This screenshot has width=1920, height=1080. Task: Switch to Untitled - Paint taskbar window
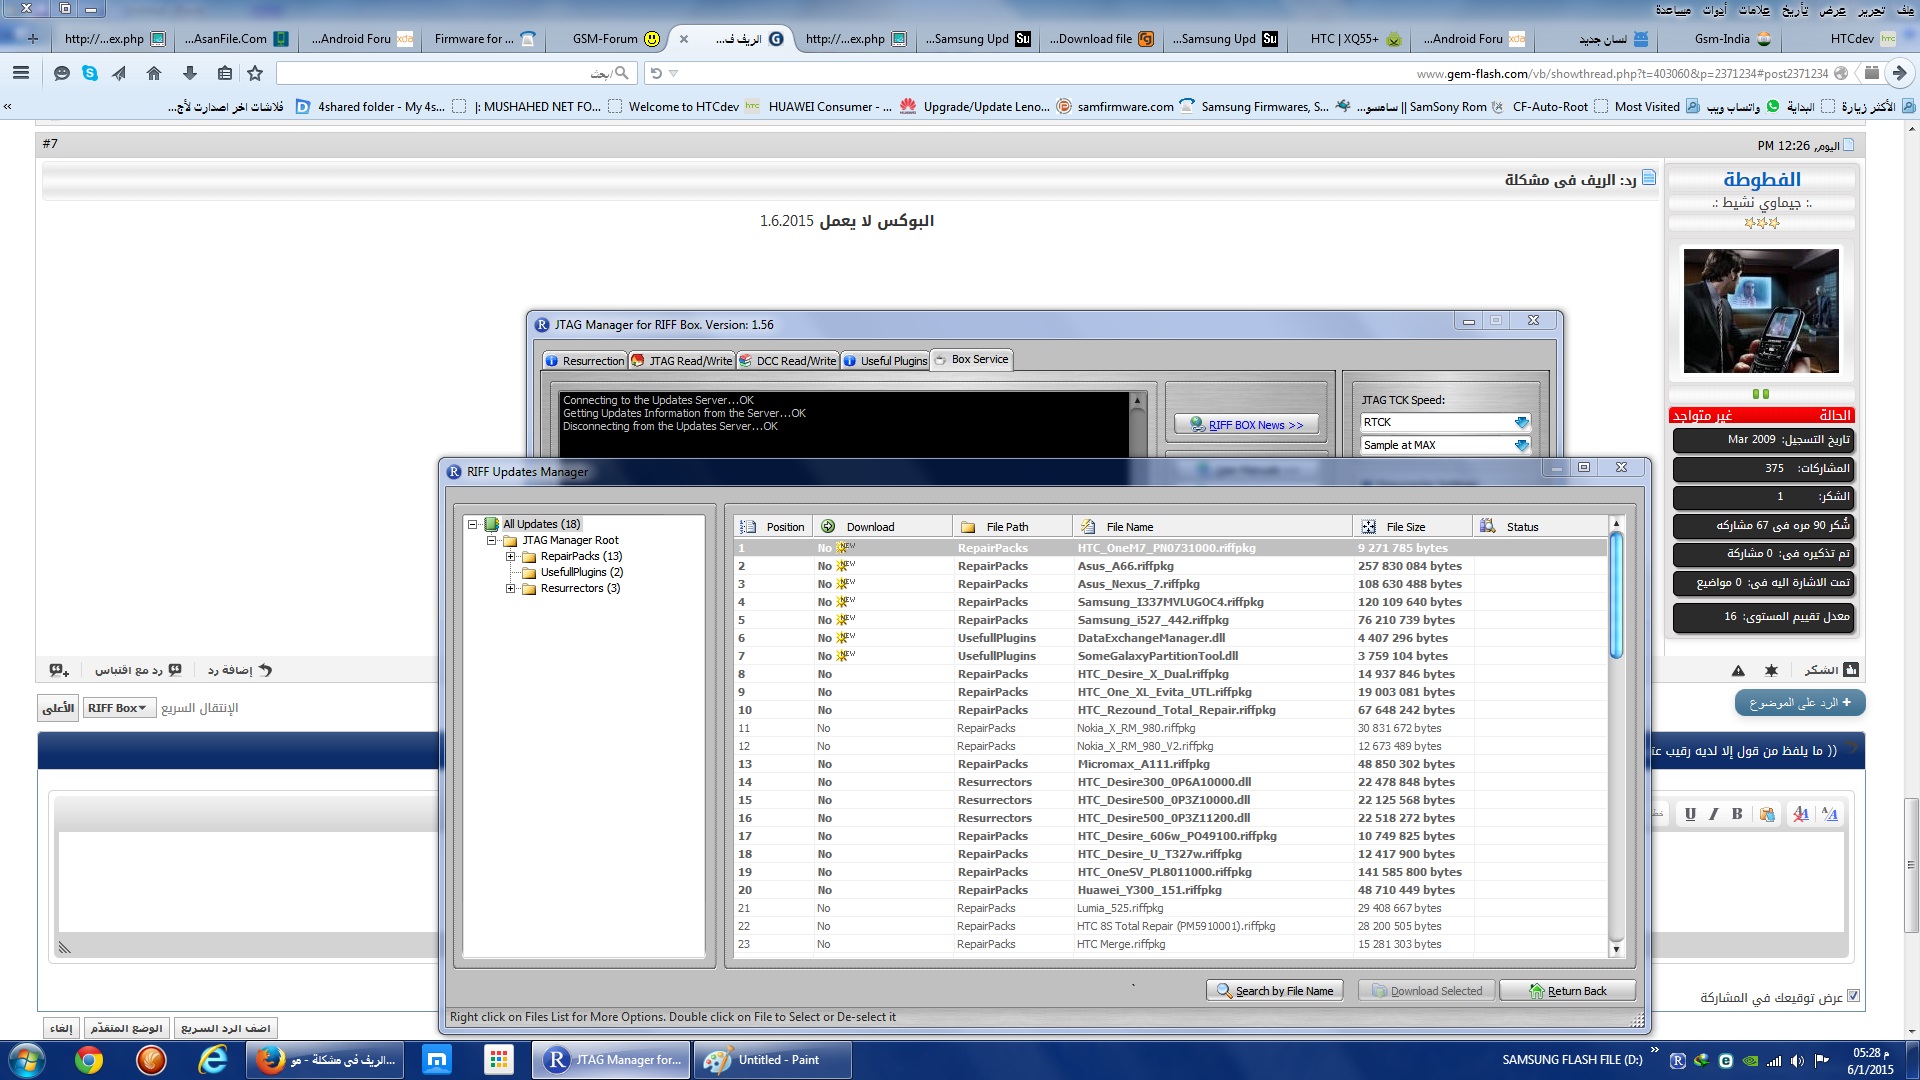click(x=771, y=1060)
